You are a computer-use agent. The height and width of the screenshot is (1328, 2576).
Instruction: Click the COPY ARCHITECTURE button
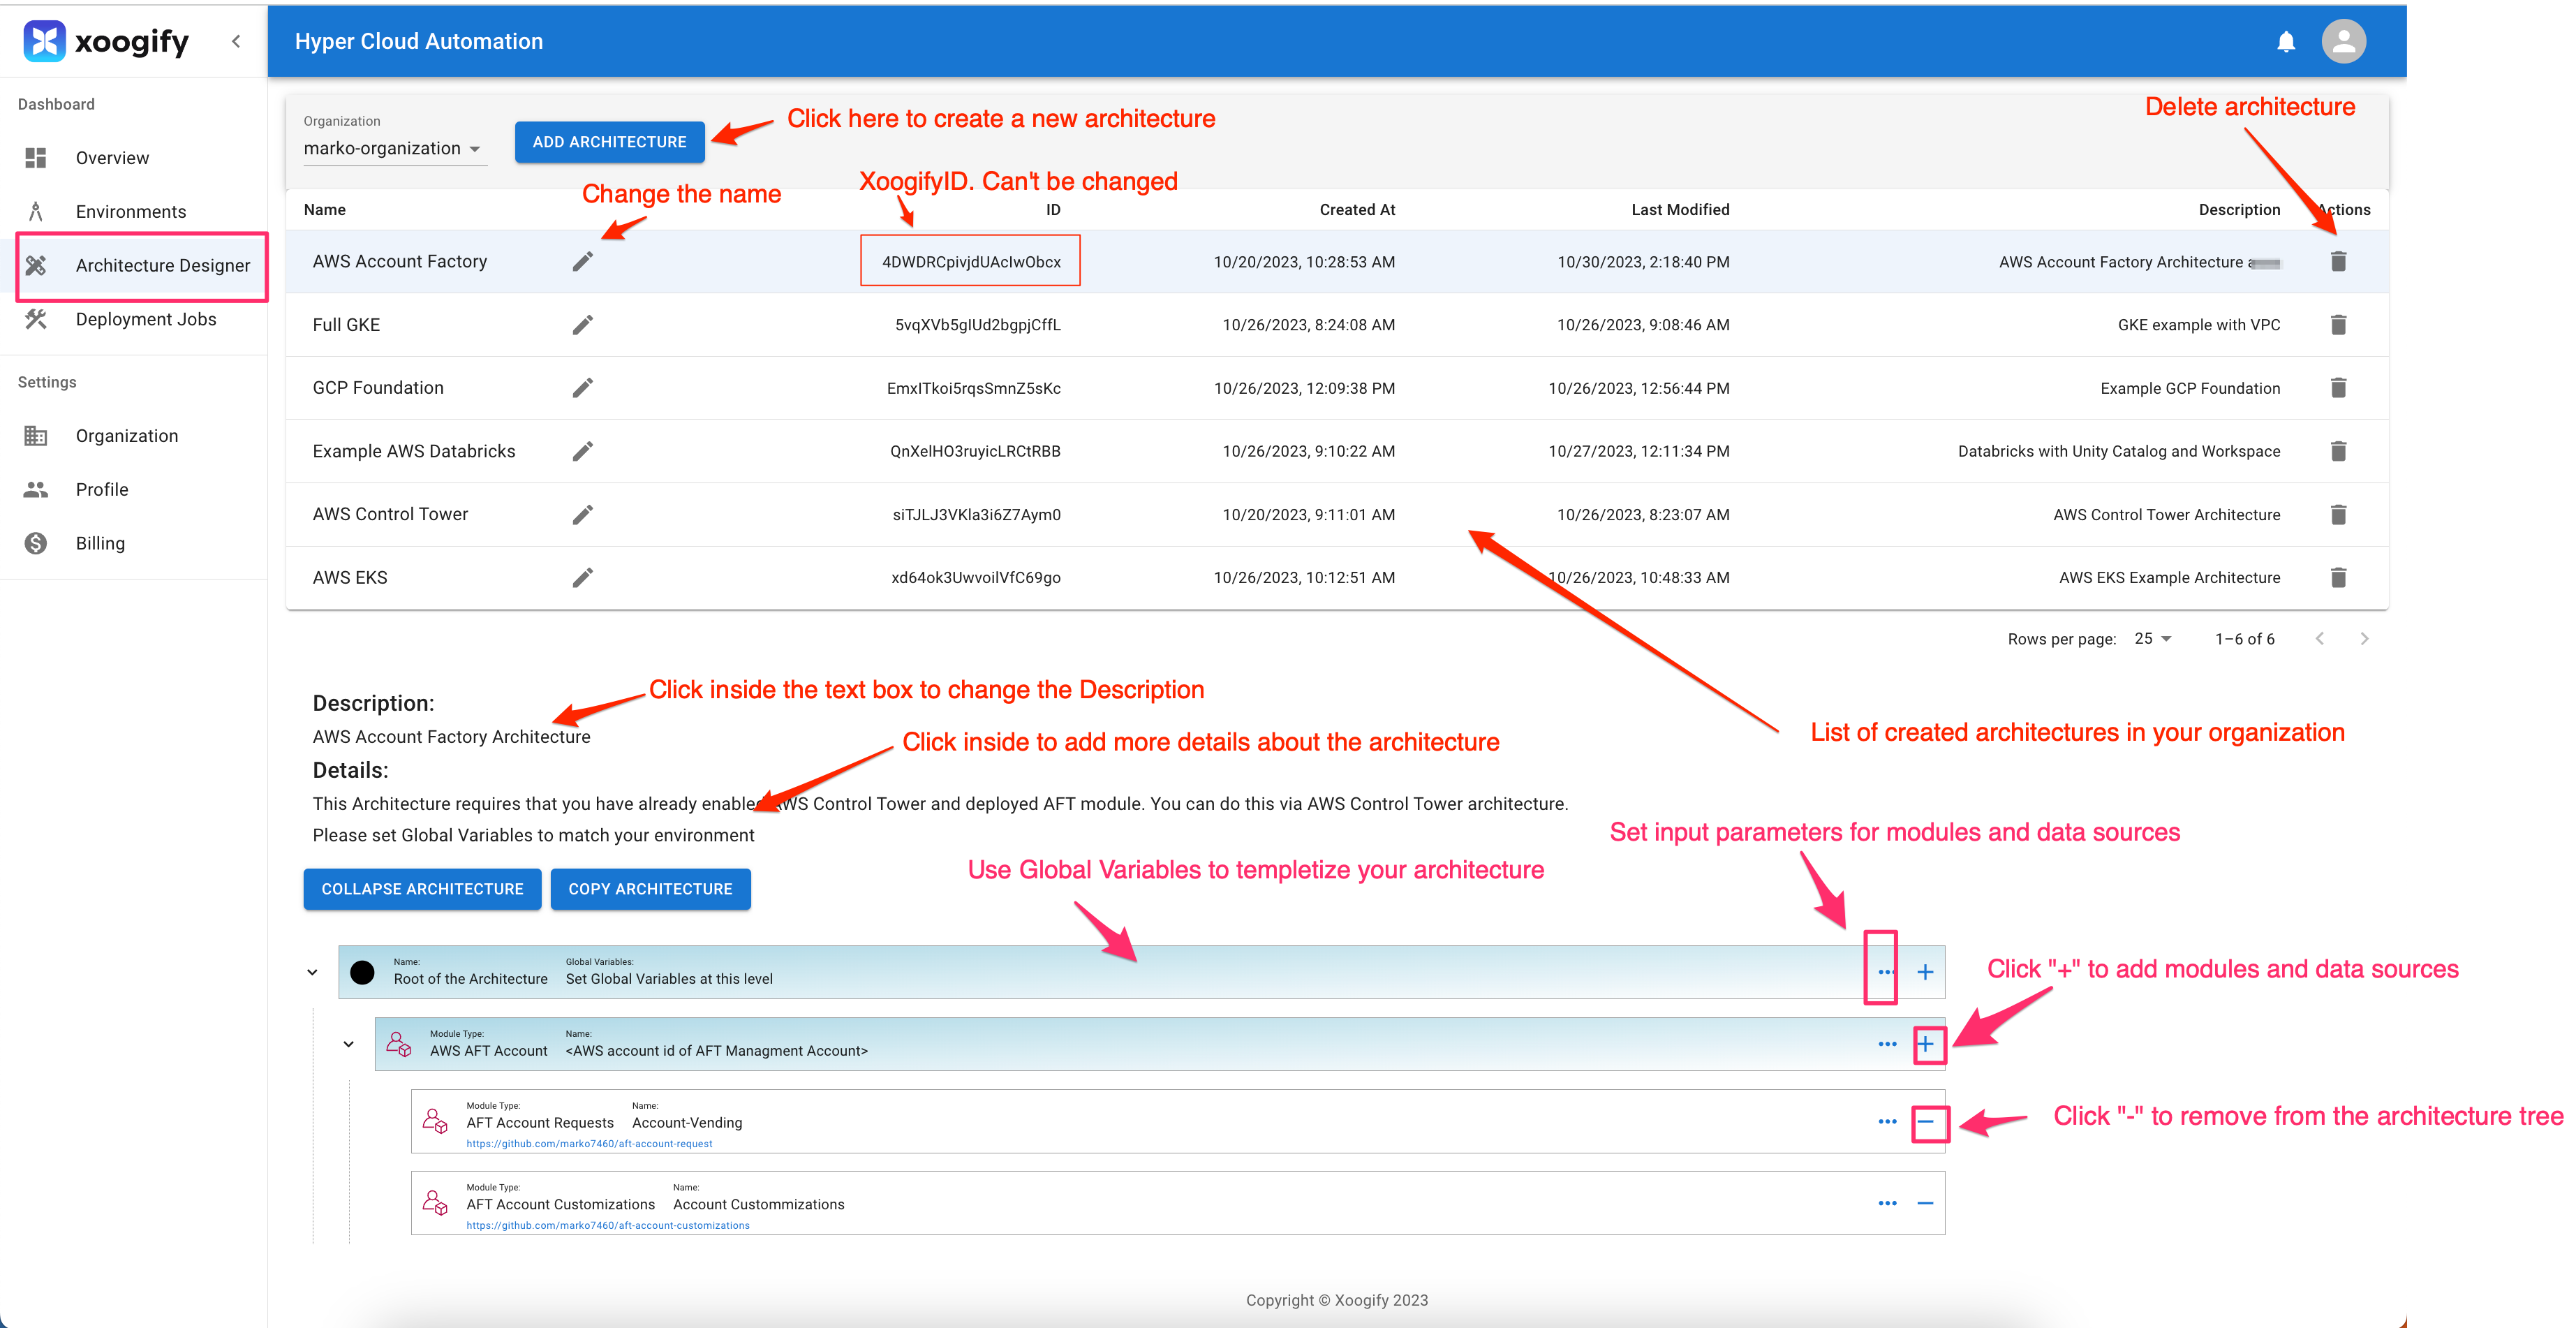(x=650, y=889)
